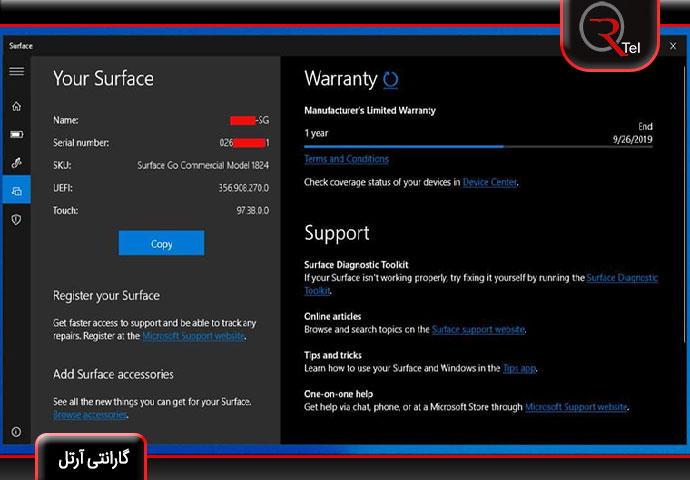Refresh the Warranty status icon
The image size is (690, 480).
click(390, 80)
